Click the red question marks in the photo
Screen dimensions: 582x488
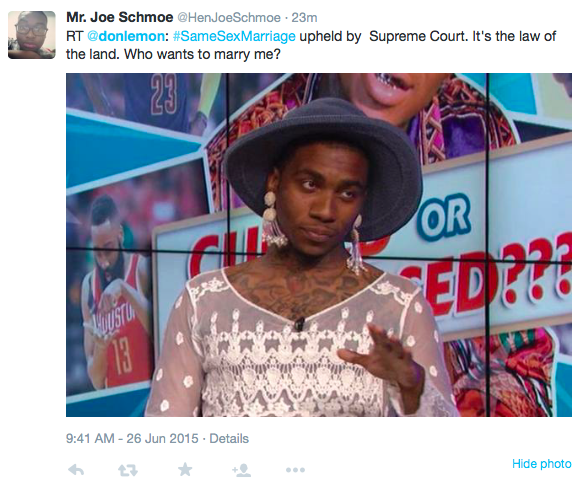coord(536,269)
